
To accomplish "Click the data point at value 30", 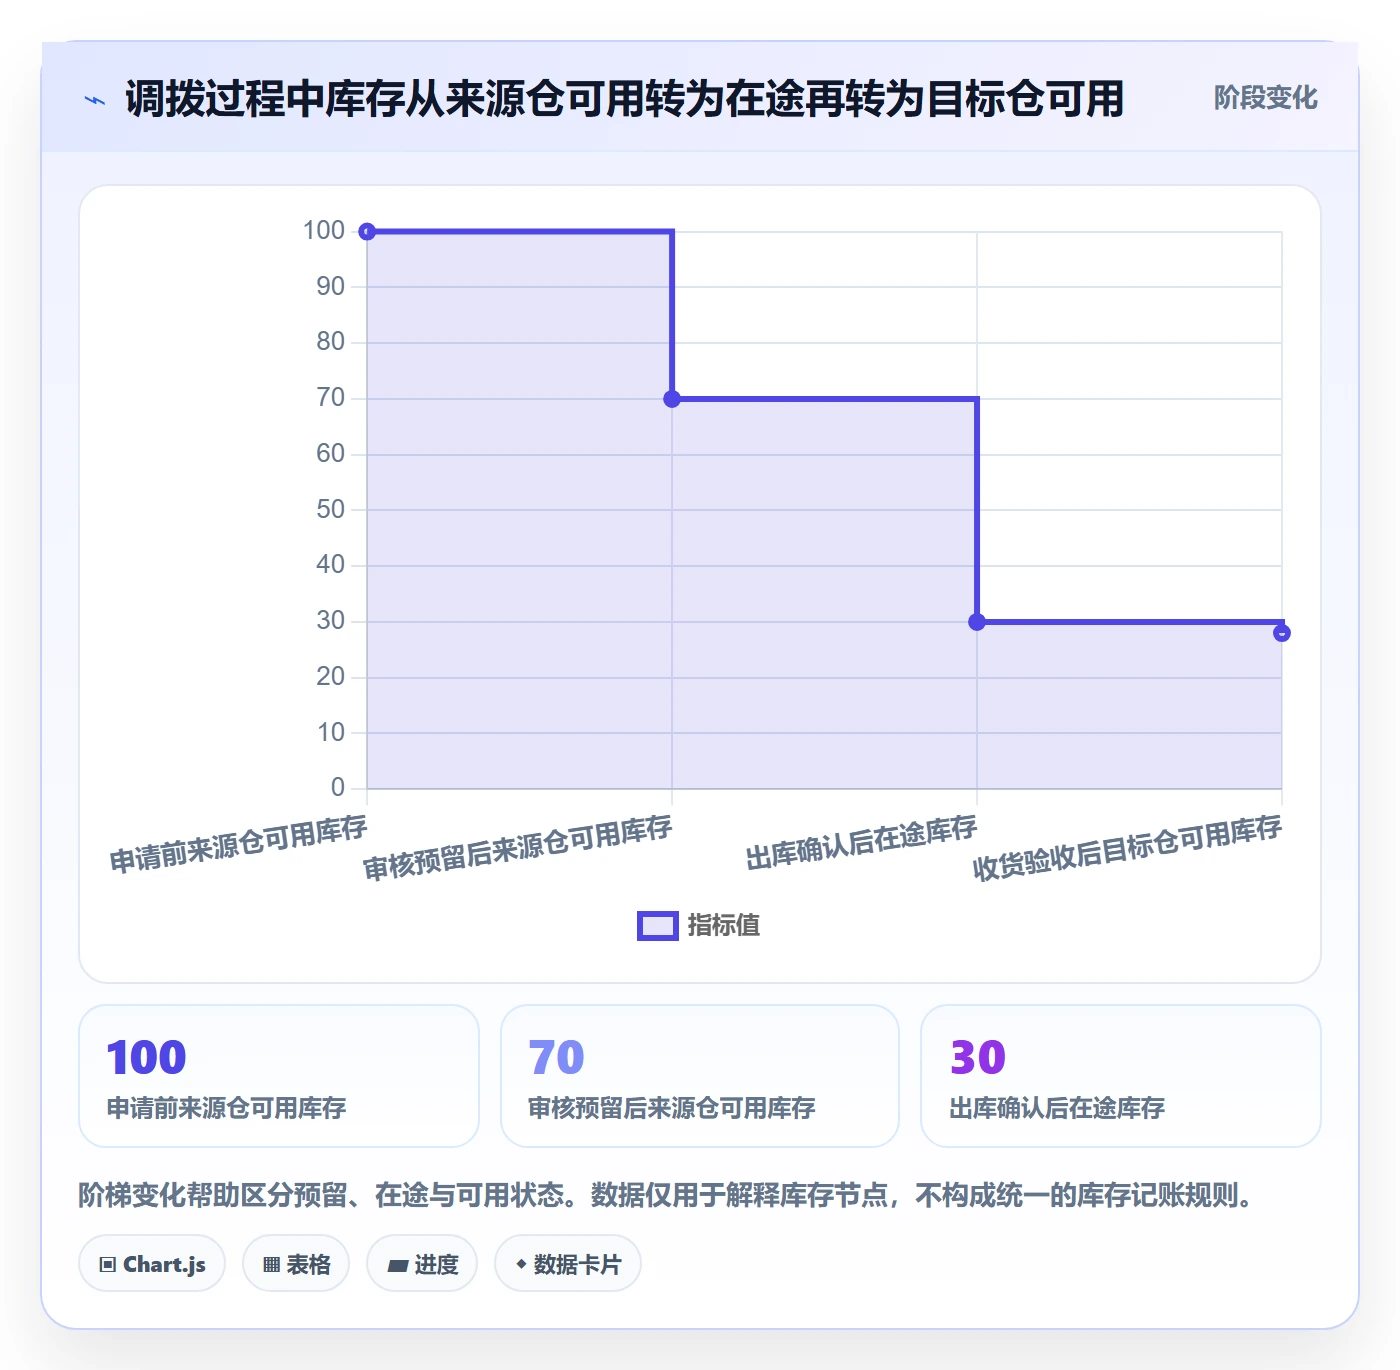I will [x=977, y=622].
